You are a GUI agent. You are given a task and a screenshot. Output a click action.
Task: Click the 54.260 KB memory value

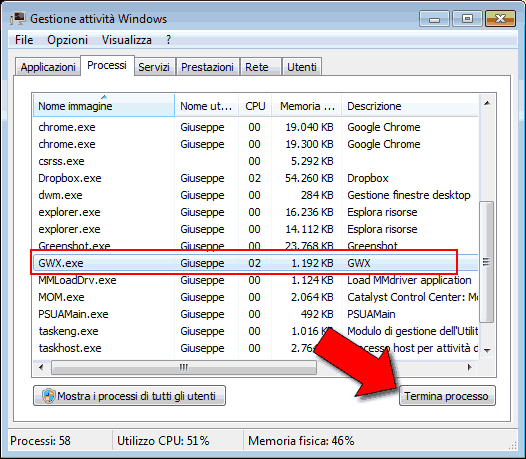309,178
